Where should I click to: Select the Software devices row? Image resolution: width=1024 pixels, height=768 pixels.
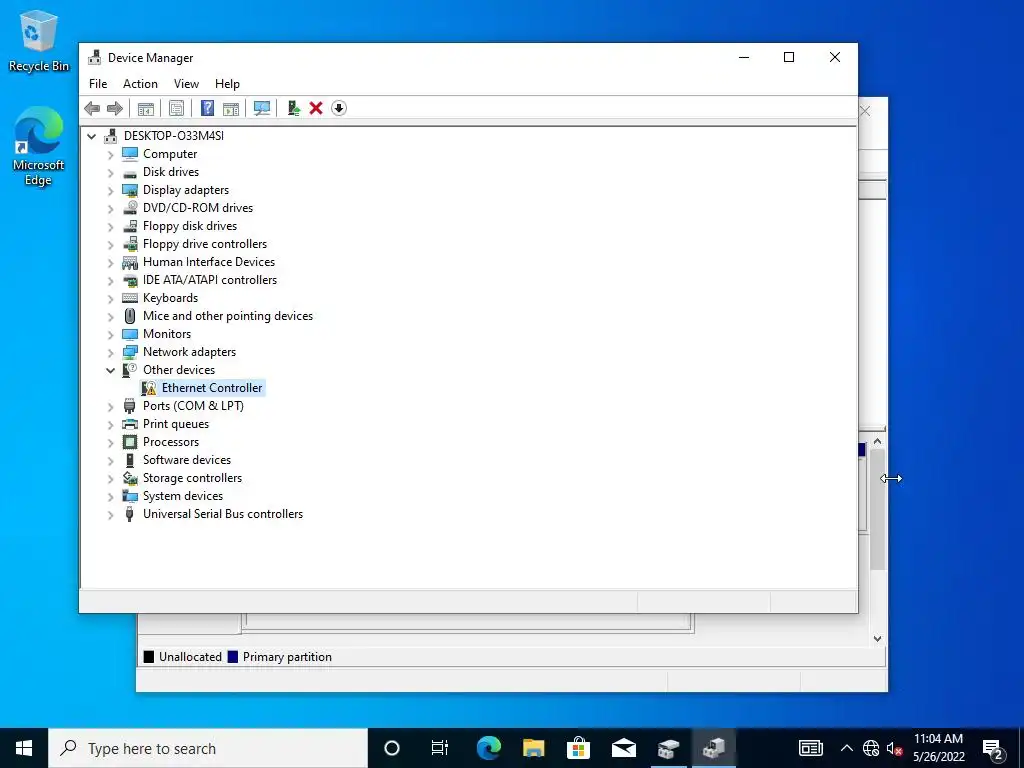(x=186, y=460)
